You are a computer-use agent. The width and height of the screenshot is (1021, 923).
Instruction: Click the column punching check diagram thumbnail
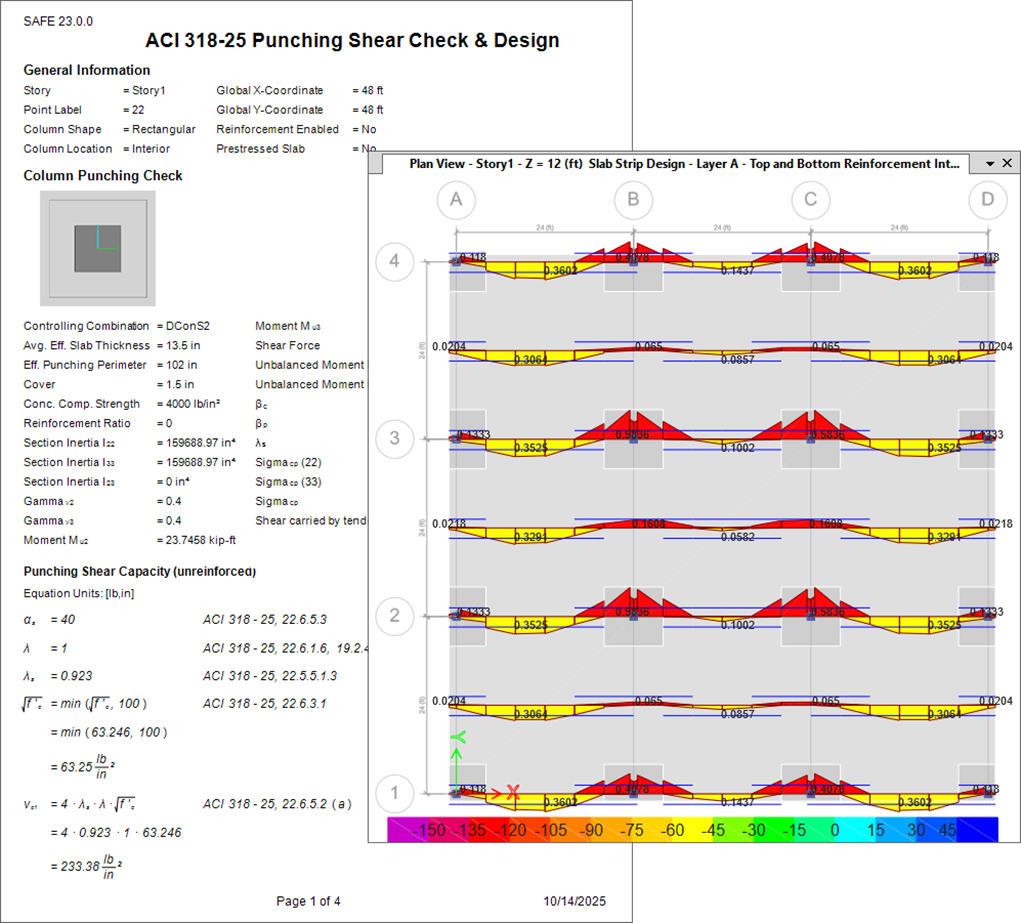pyautogui.click(x=98, y=249)
